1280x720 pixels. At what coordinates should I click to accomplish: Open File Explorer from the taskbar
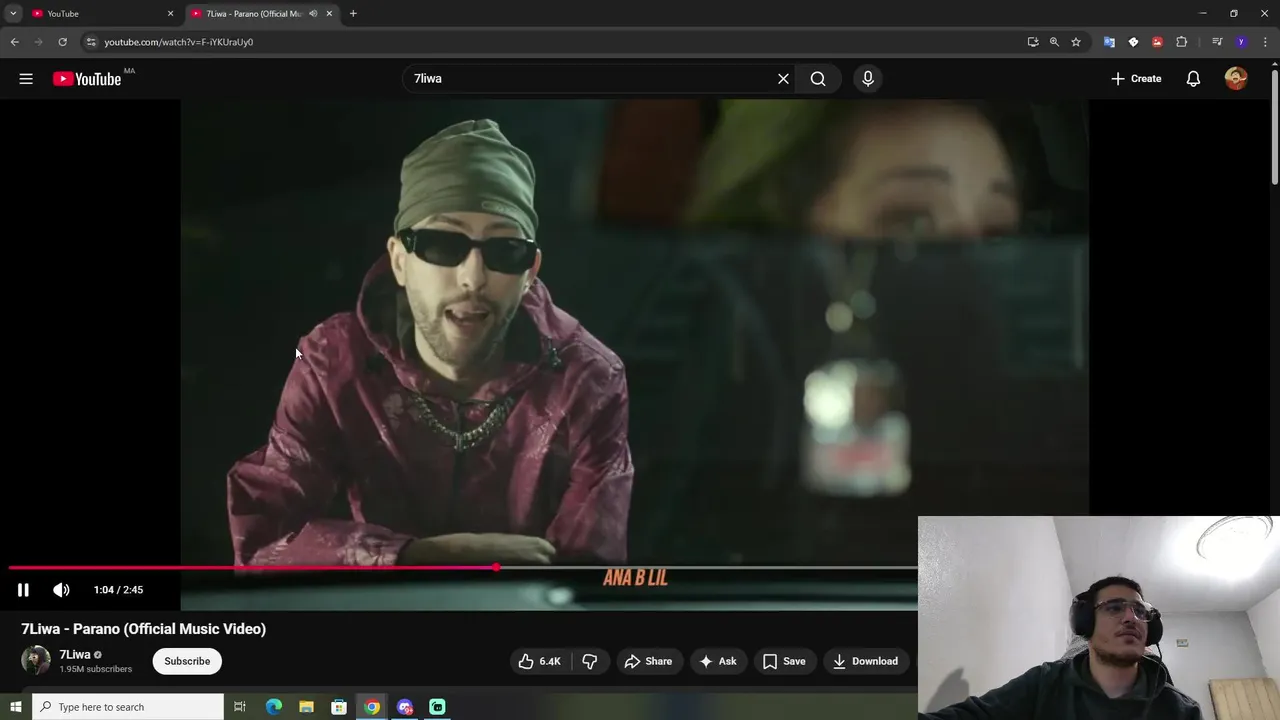[306, 707]
